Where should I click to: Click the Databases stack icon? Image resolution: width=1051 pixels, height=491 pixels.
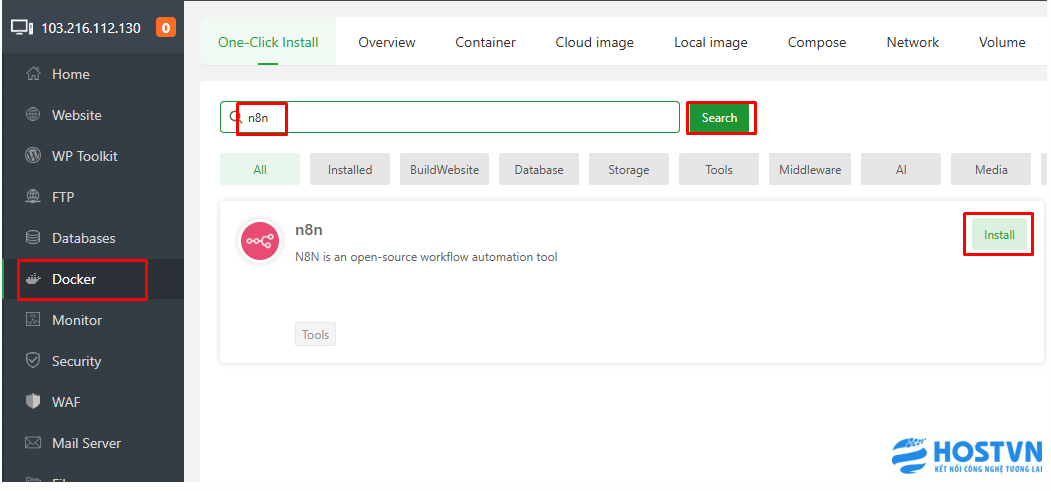[x=32, y=238]
